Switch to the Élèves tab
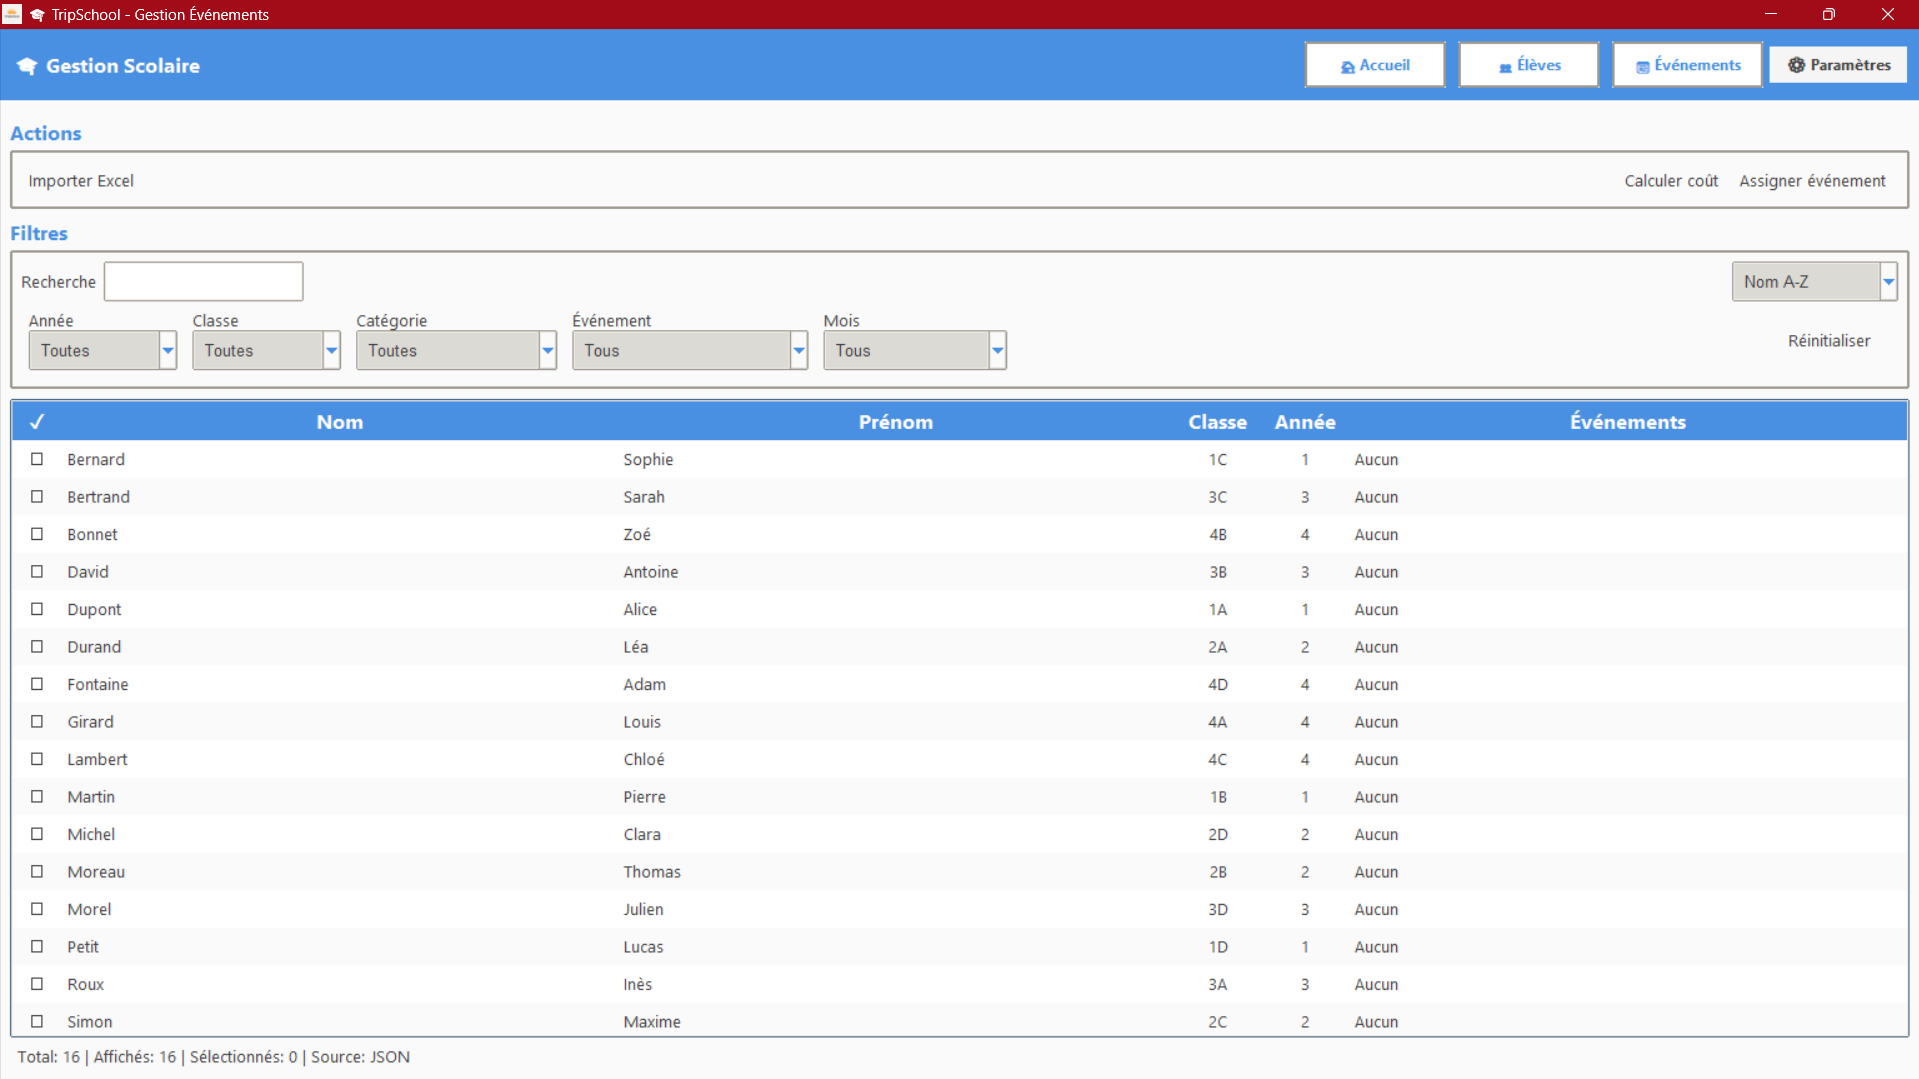This screenshot has height=1079, width=1919. click(1528, 65)
